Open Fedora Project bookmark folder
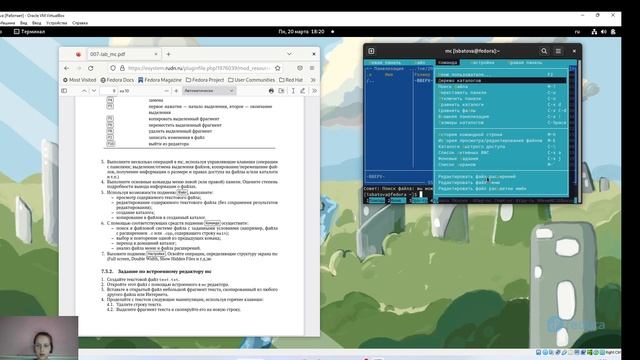This screenshot has width=640, height=360. [x=205, y=80]
